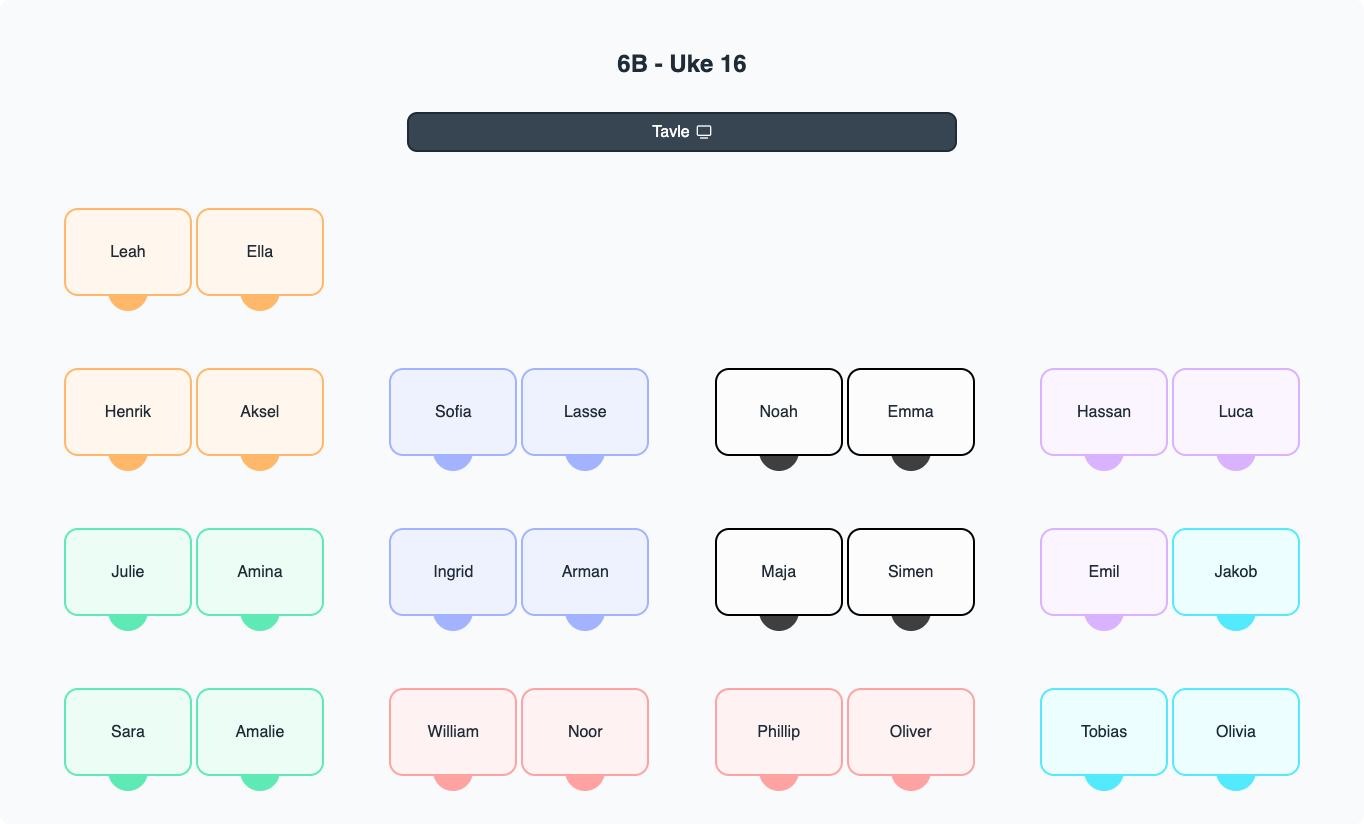
Task: Click the blue chair under Sofia
Action: pyautogui.click(x=453, y=463)
